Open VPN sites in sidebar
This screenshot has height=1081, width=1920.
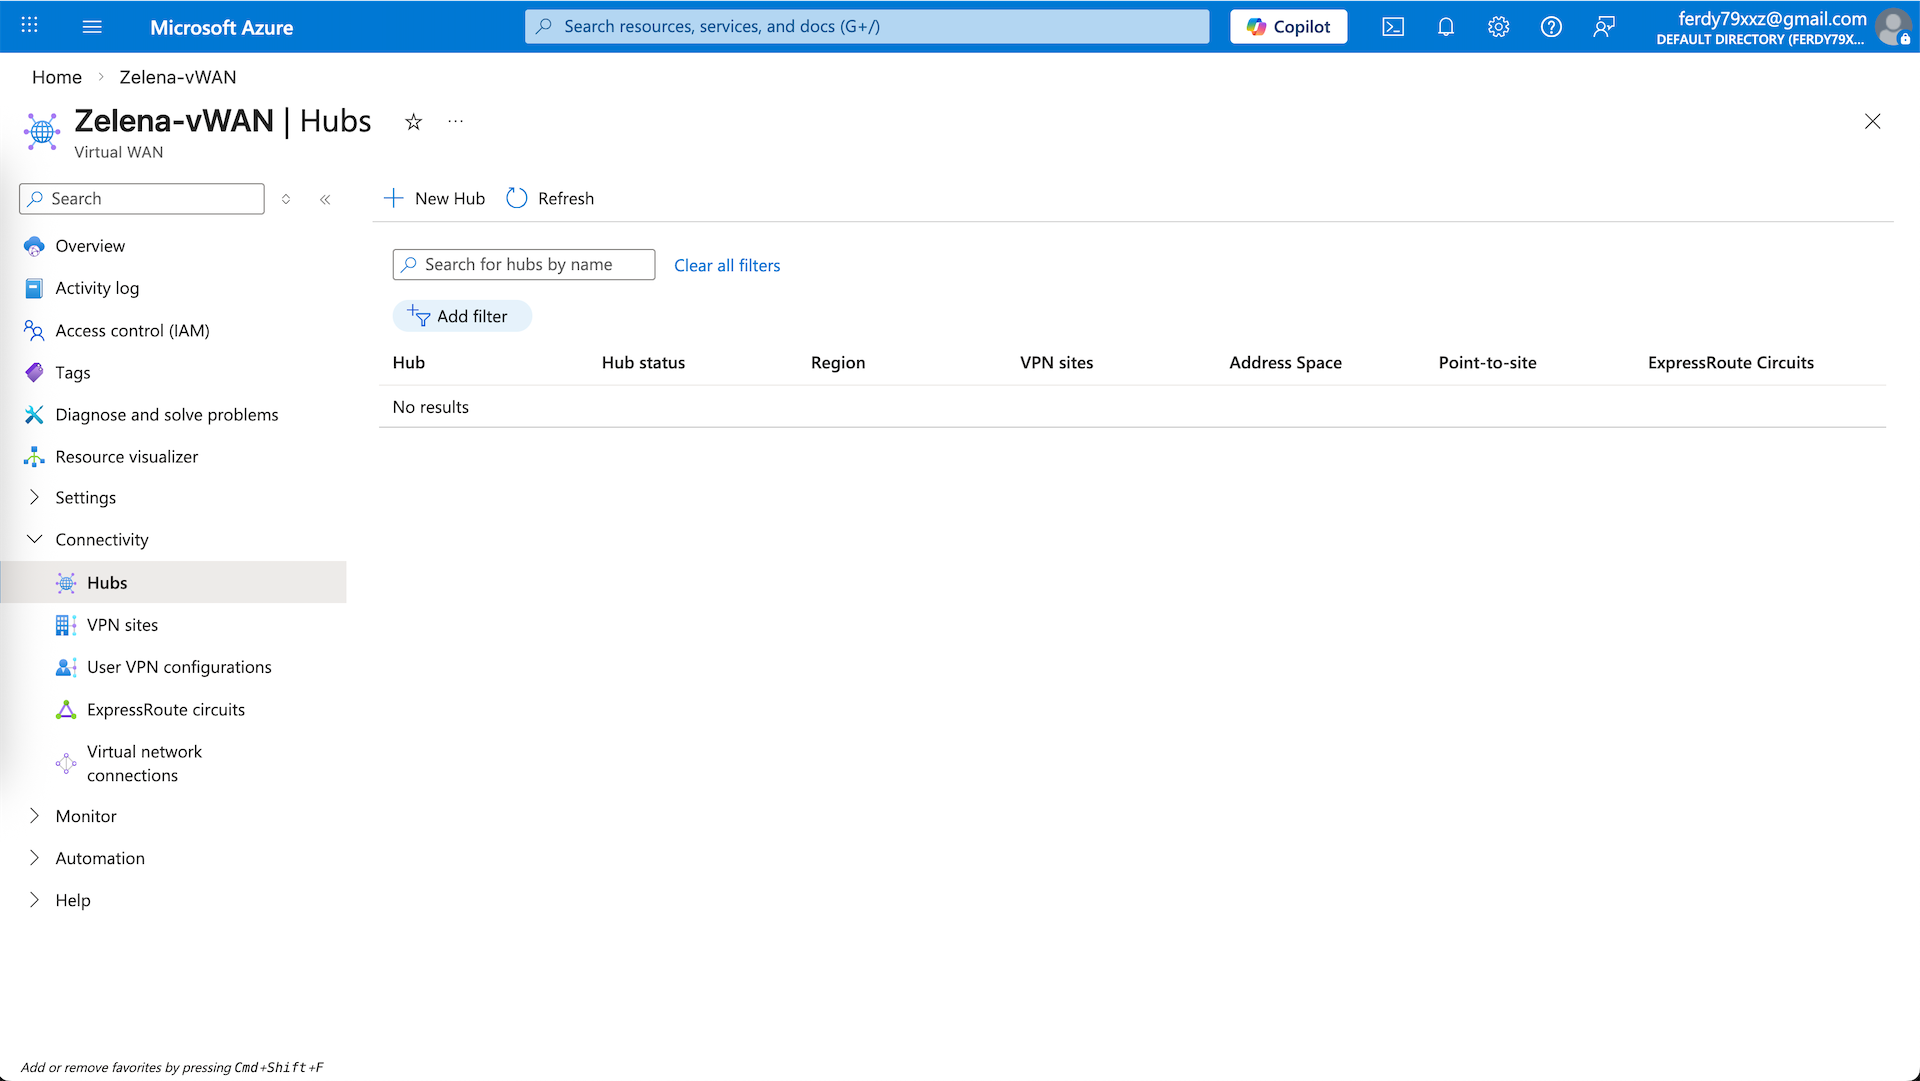[x=122, y=625]
